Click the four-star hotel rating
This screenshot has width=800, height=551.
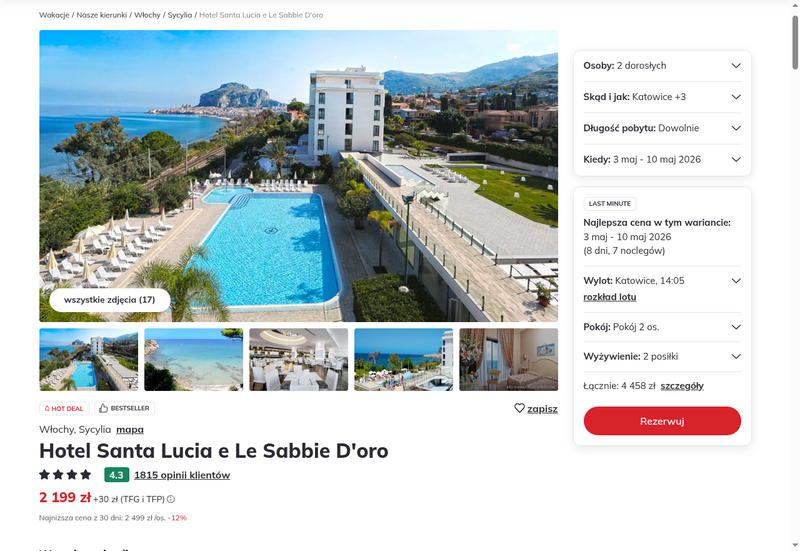[65, 475]
